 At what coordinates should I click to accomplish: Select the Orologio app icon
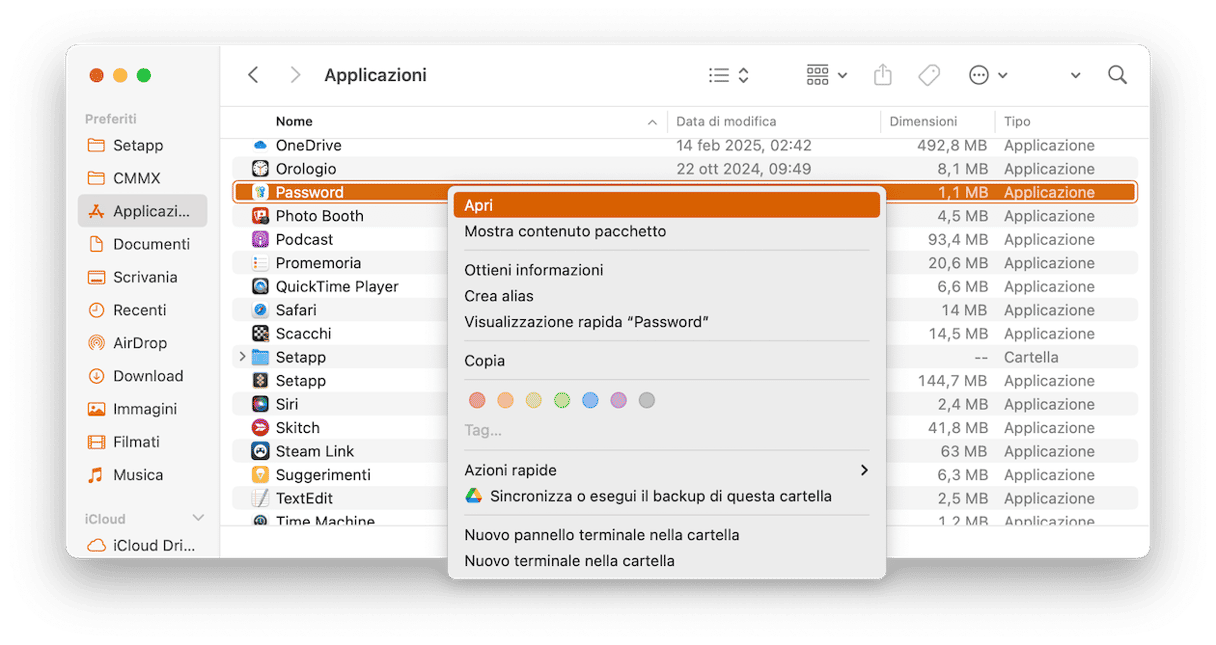coord(260,169)
